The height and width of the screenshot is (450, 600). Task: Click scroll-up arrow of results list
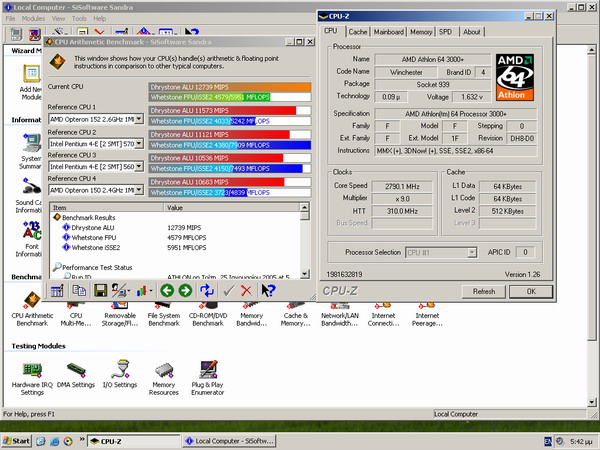point(305,208)
